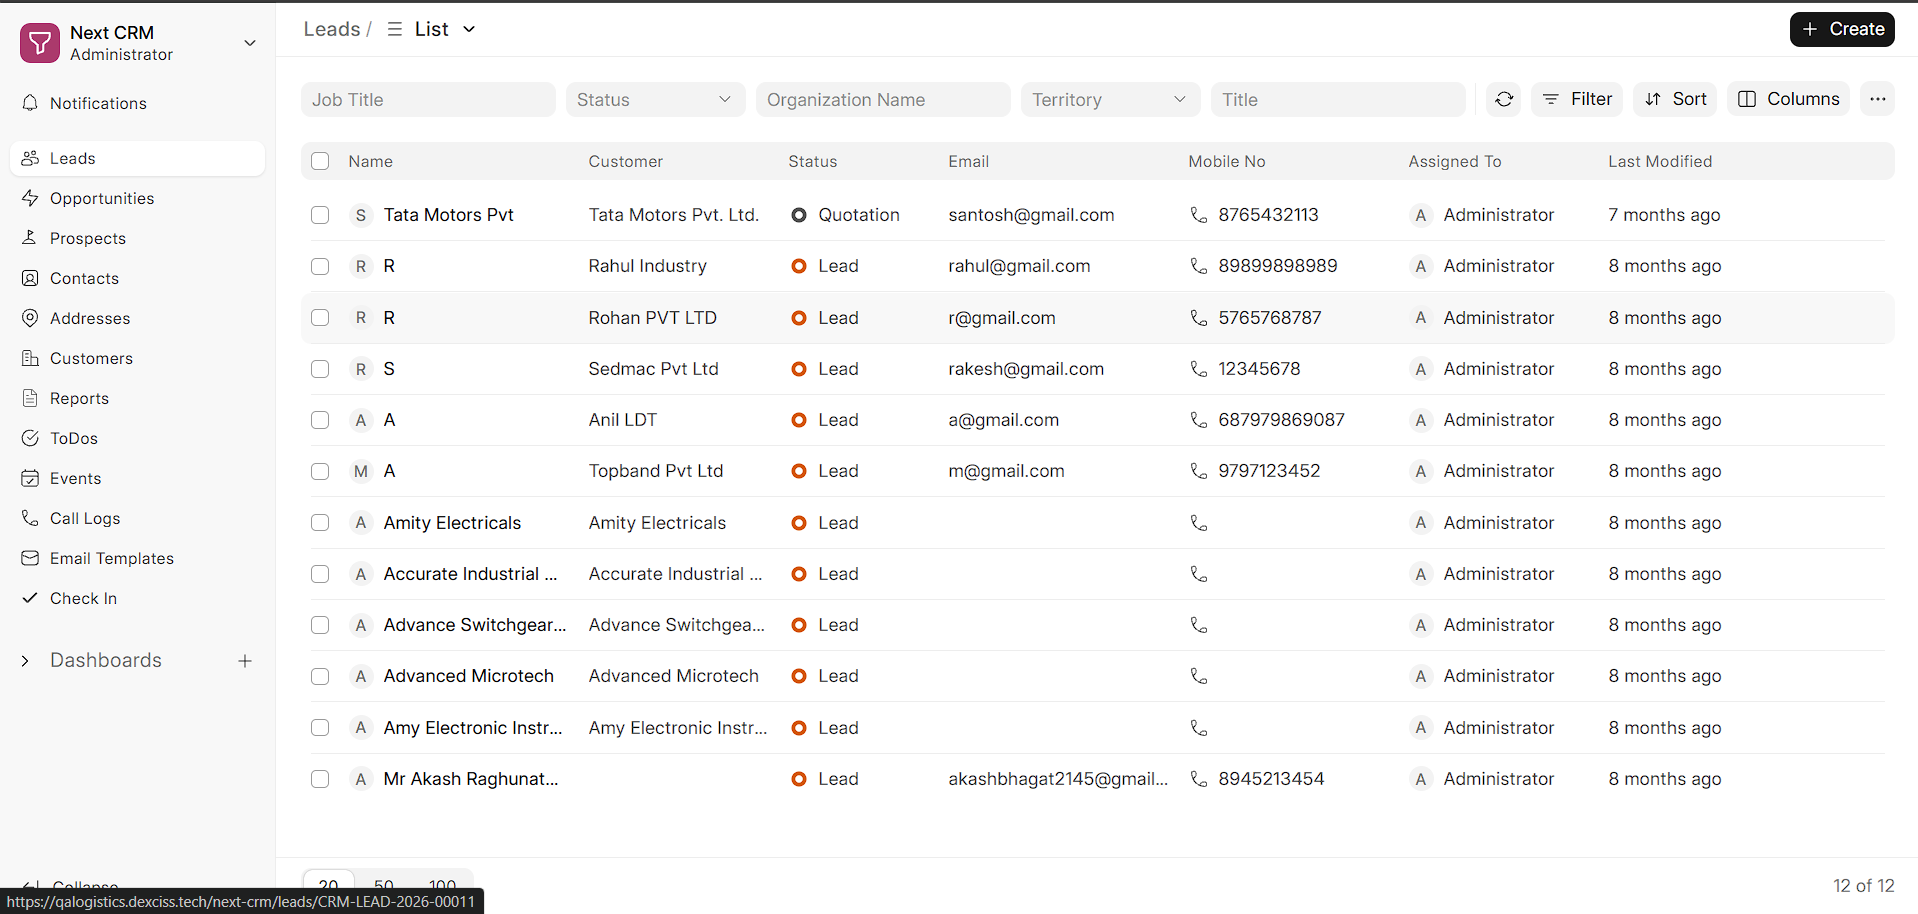Check the Tata Motors Pvt row checkbox
This screenshot has width=1918, height=914.
click(320, 215)
